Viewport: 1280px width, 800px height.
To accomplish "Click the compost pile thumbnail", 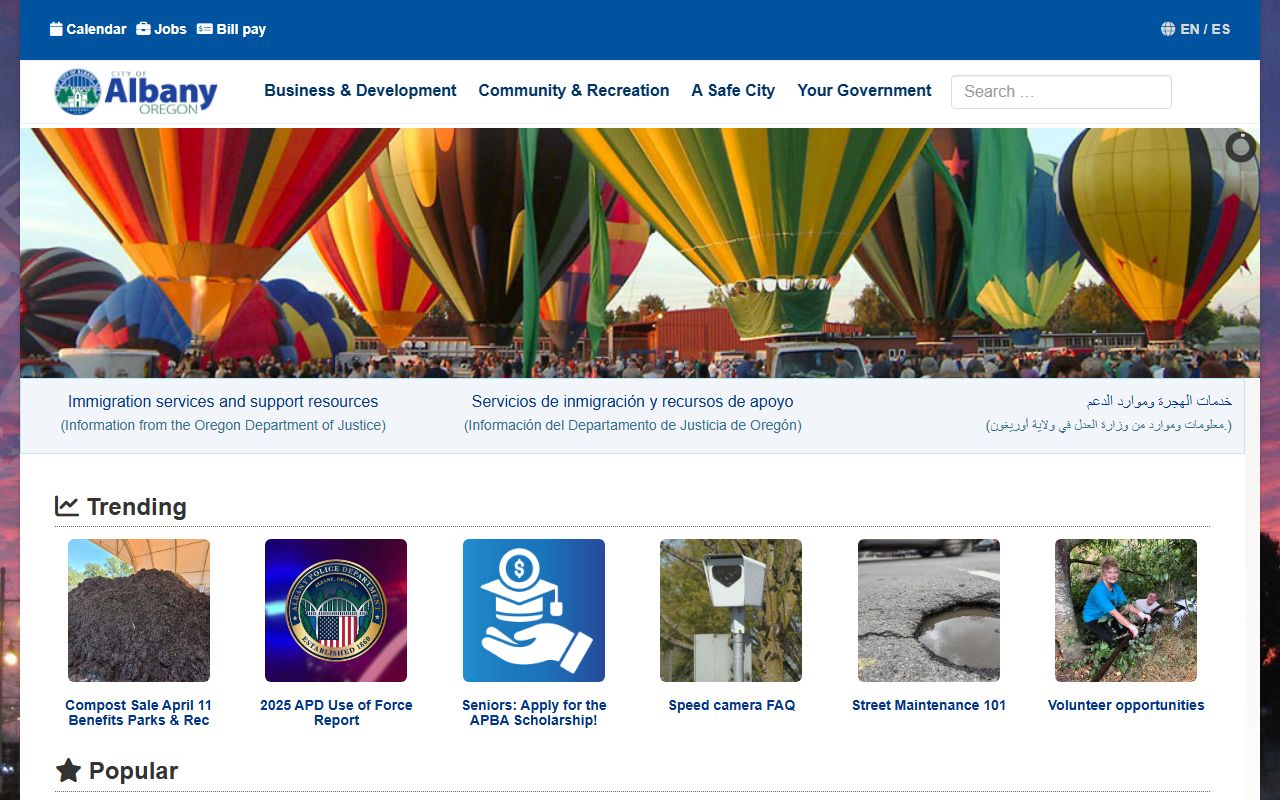I will pyautogui.click(x=139, y=611).
